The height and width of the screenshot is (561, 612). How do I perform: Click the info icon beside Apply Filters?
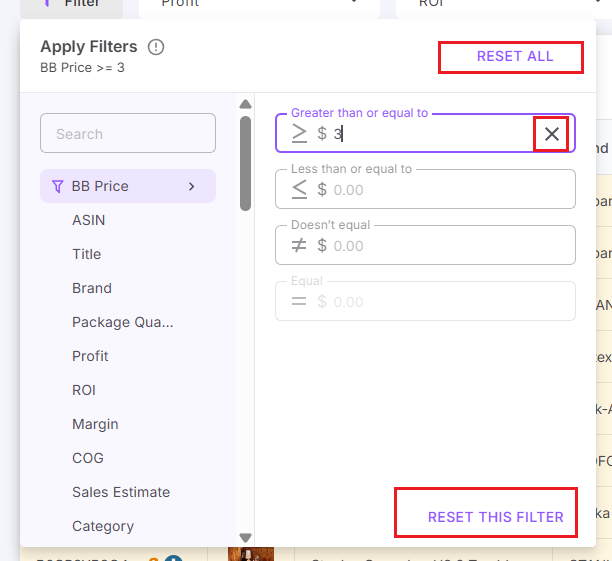(x=156, y=47)
